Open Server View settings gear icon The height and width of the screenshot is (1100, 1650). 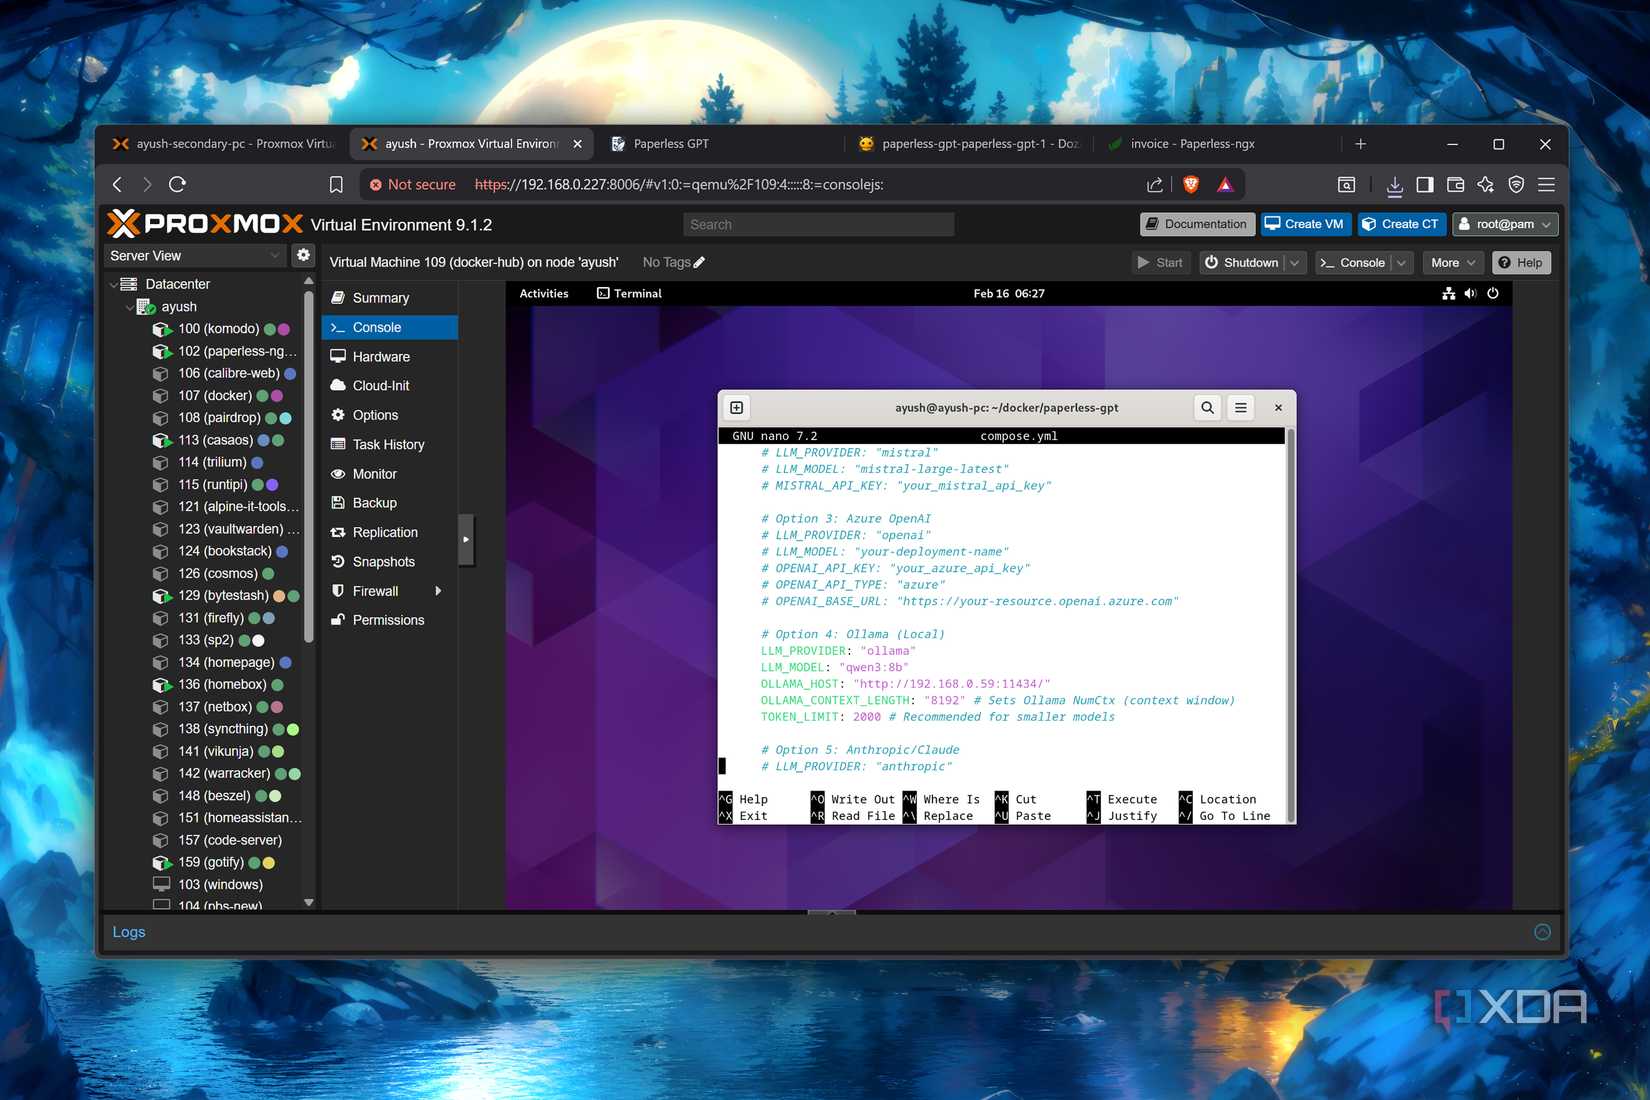coord(303,255)
